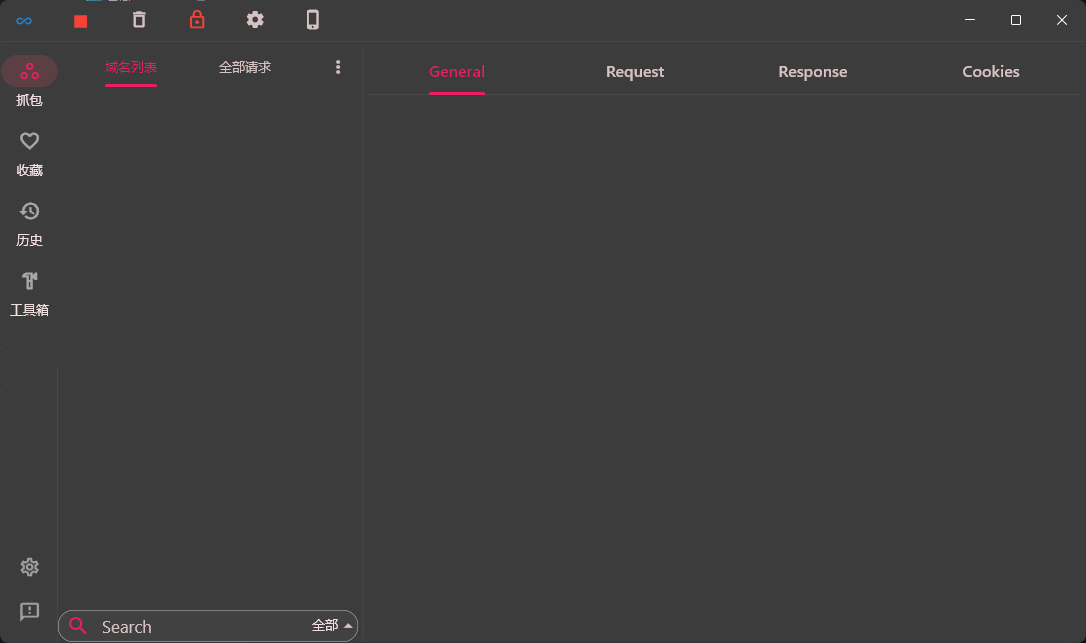Open the 收藏 favorites panel
The height and width of the screenshot is (643, 1086).
29,152
